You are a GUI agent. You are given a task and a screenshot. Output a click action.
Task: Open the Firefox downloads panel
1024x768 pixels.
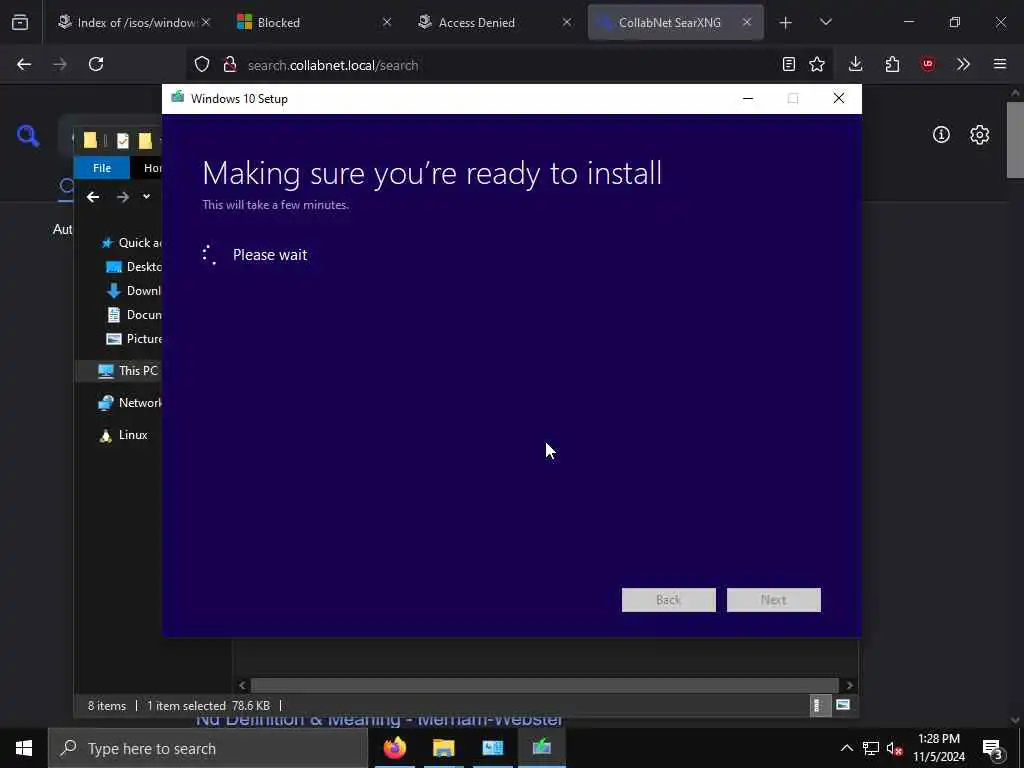click(856, 64)
